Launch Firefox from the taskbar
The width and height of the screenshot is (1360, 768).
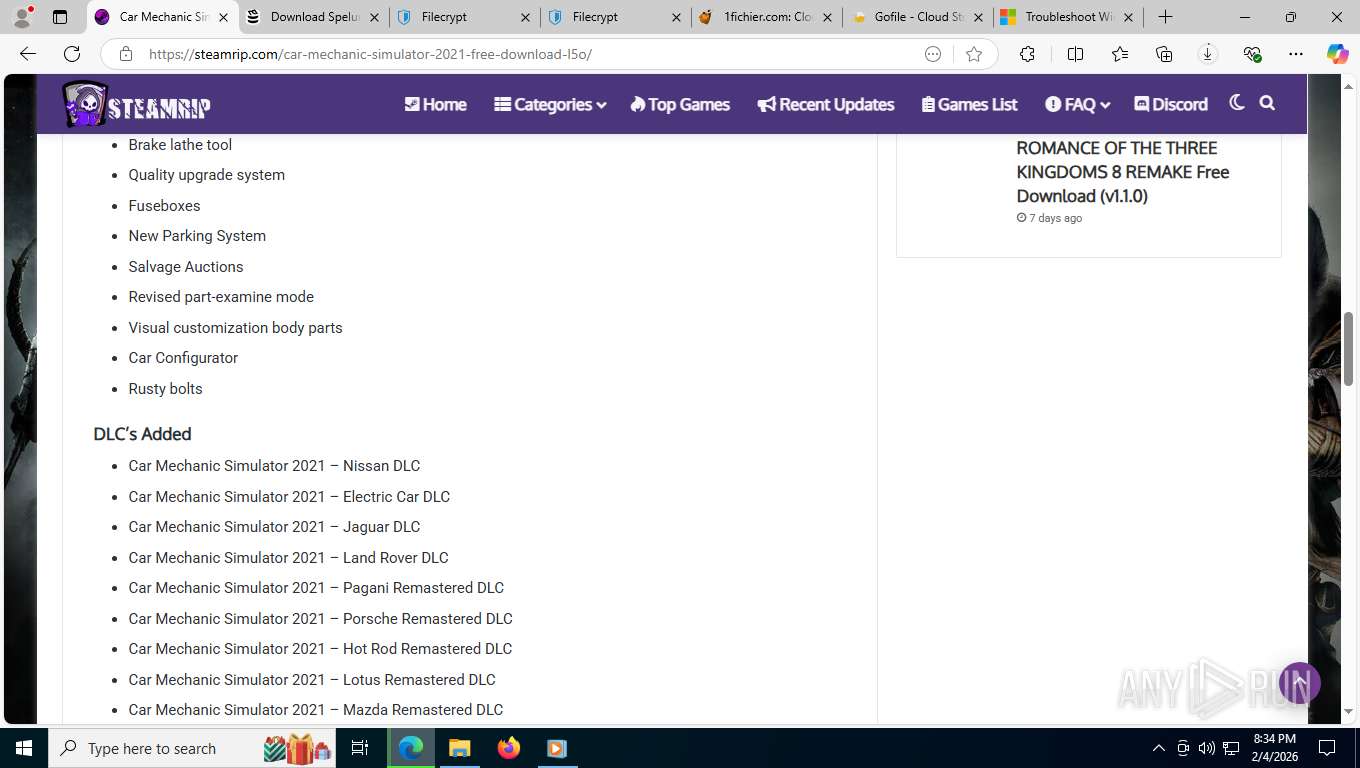point(509,748)
